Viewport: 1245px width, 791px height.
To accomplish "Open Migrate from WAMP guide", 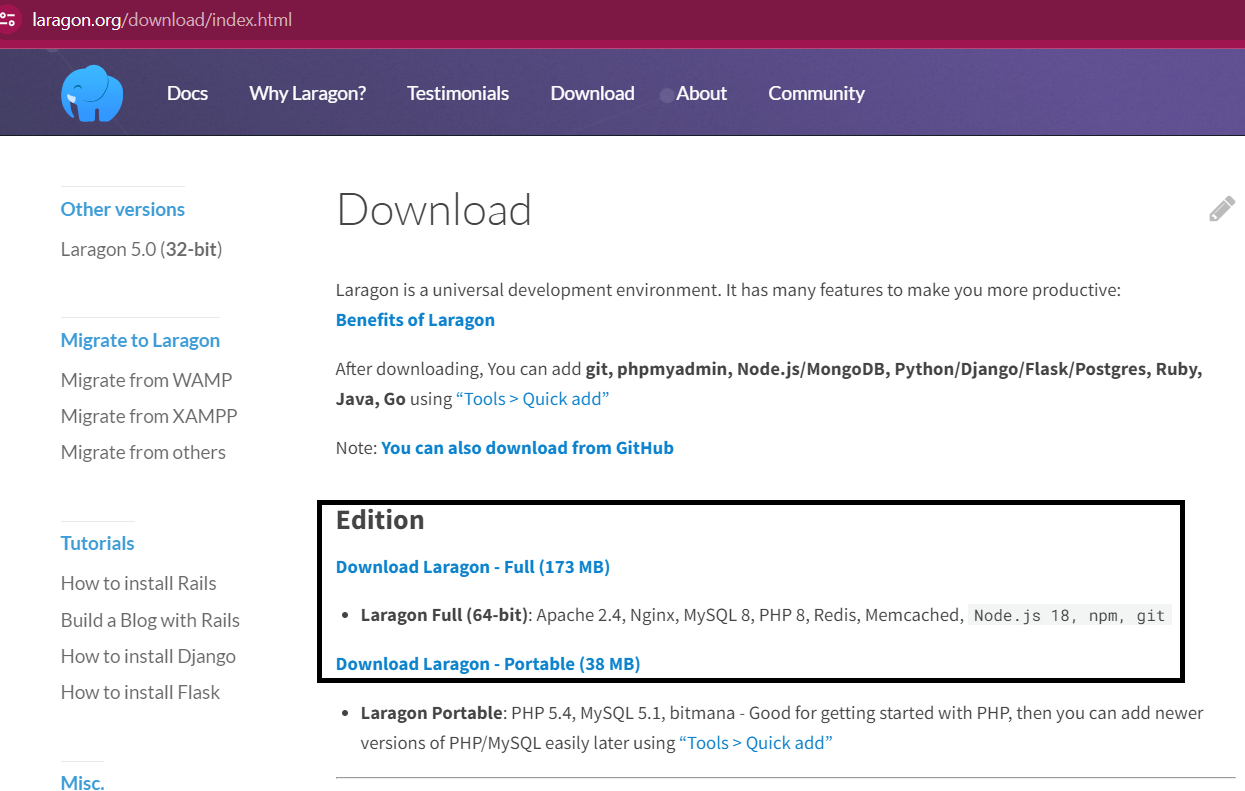I will [146, 380].
